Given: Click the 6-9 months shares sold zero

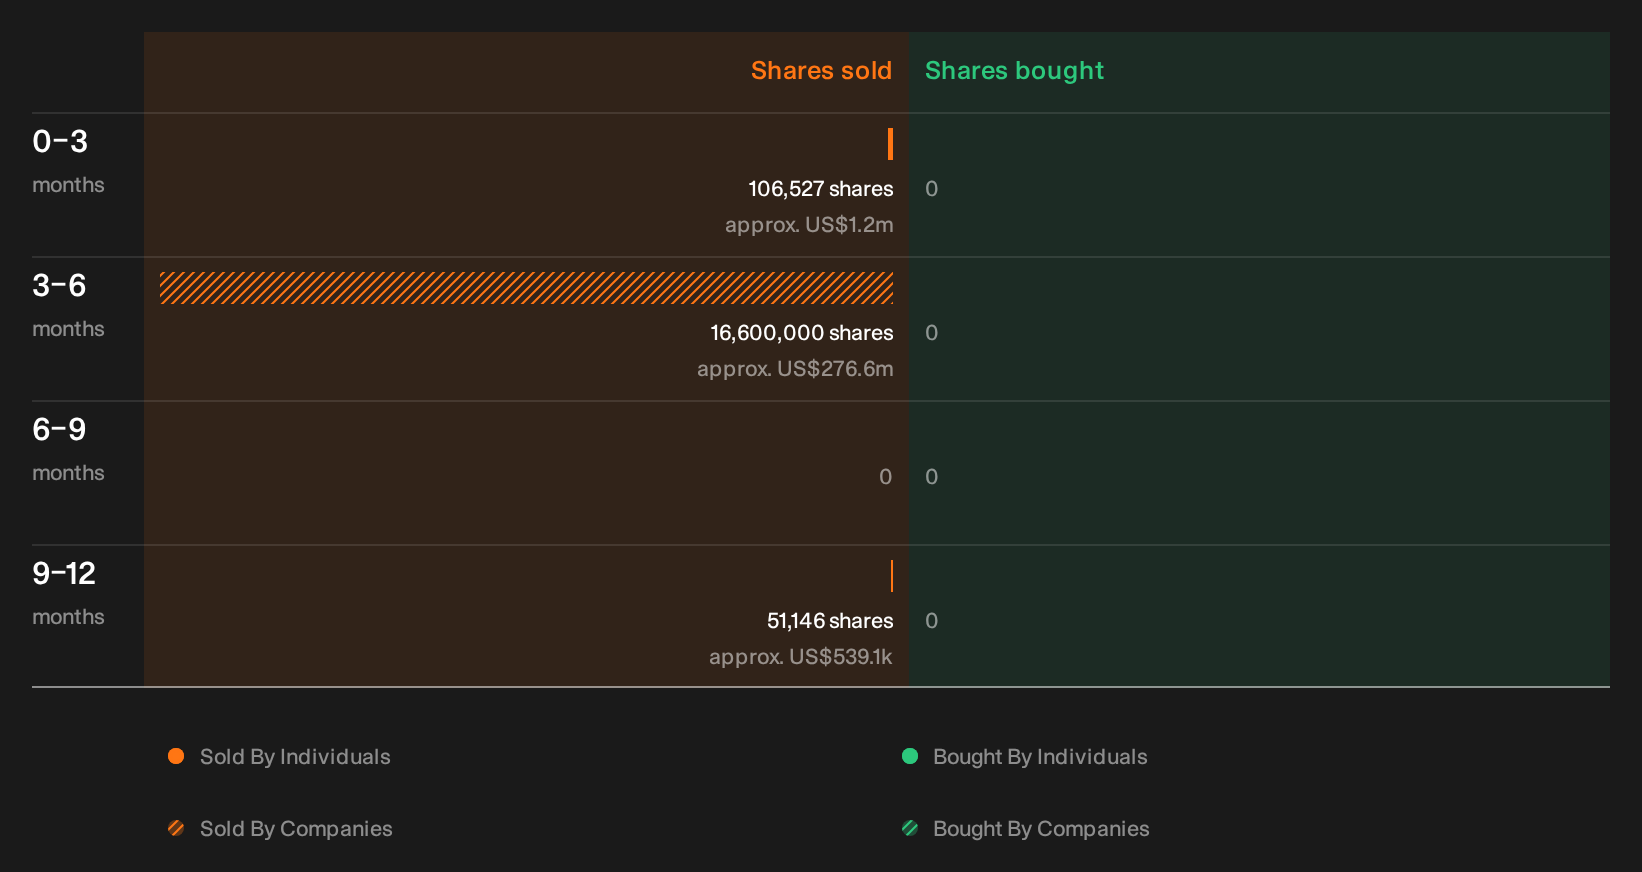Looking at the screenshot, I should [x=885, y=477].
